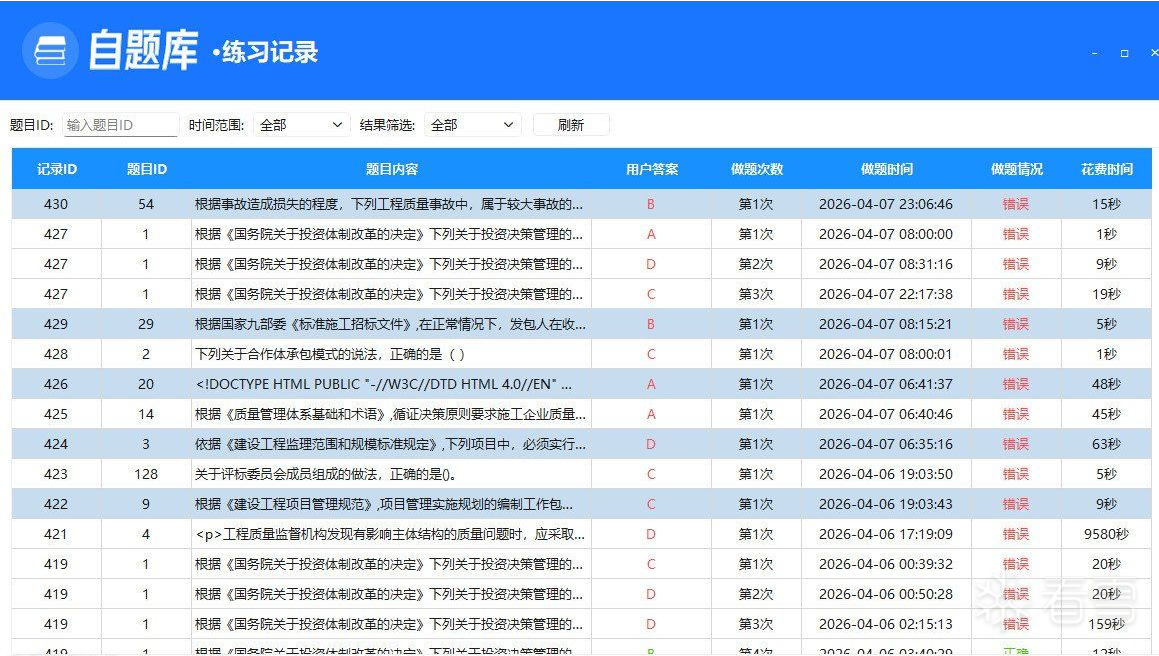Click the 159秒 time spent cell
This screenshot has width=1159, height=656.
pyautogui.click(x=1107, y=624)
